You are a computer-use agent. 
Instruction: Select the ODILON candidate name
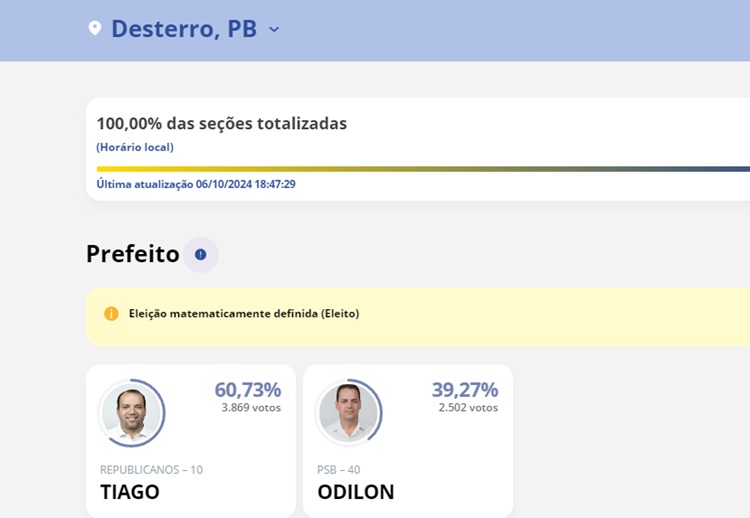[x=356, y=492]
